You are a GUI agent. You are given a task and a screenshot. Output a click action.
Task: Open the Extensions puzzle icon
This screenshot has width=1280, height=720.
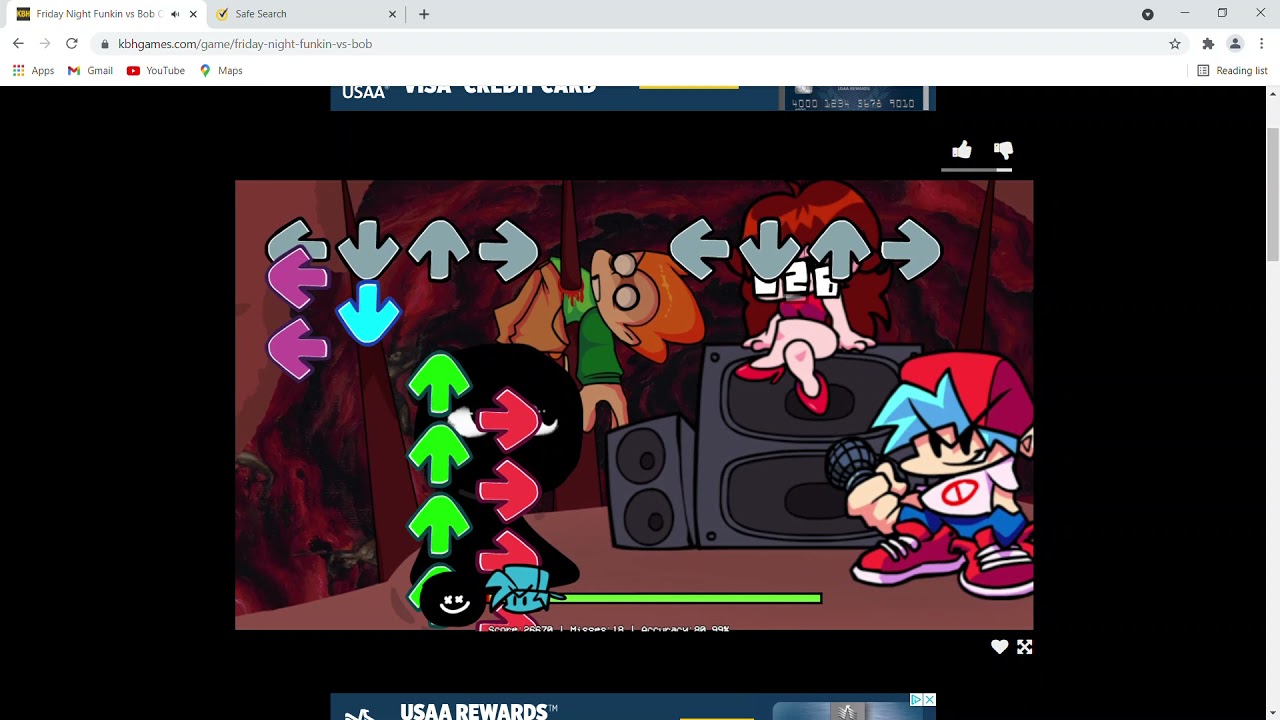(x=1208, y=44)
